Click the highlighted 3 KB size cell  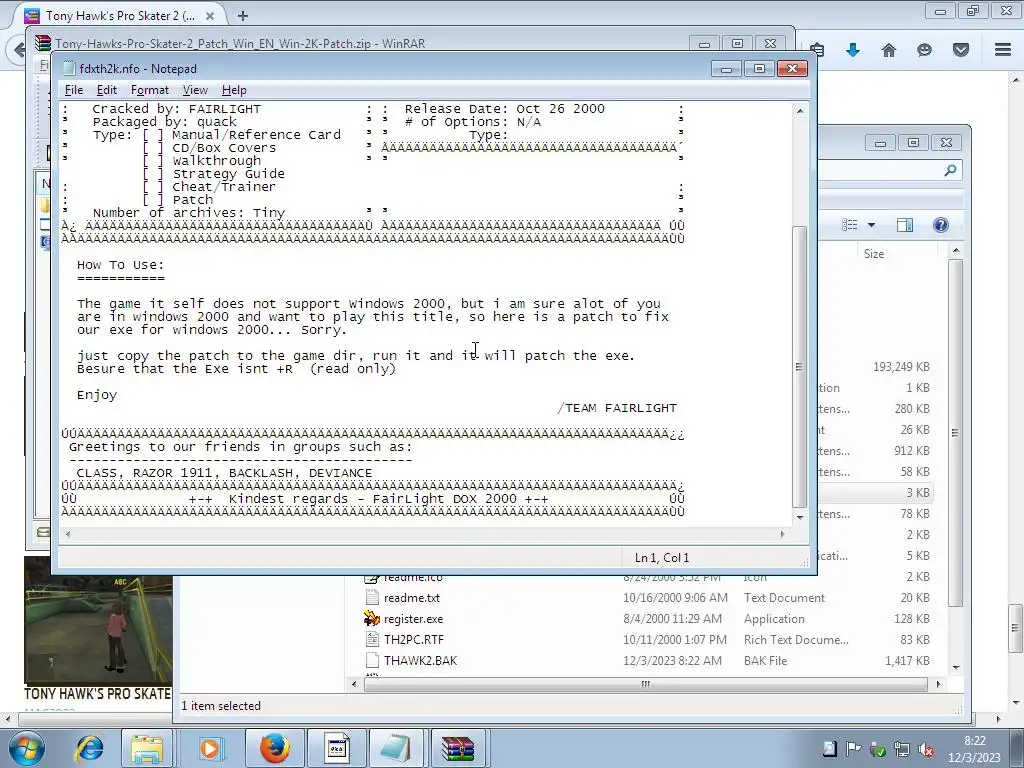(x=918, y=492)
